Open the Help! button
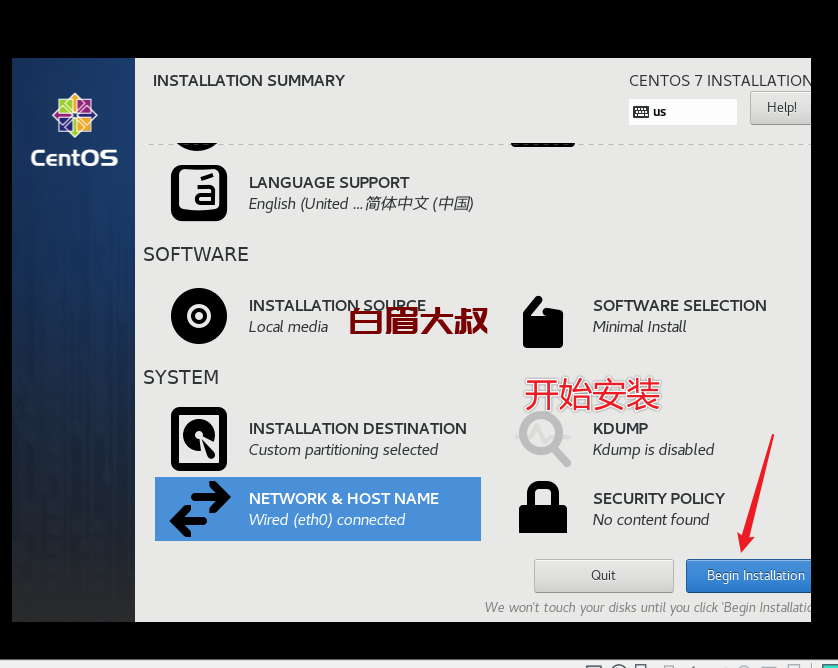This screenshot has height=668, width=838. 780,108
